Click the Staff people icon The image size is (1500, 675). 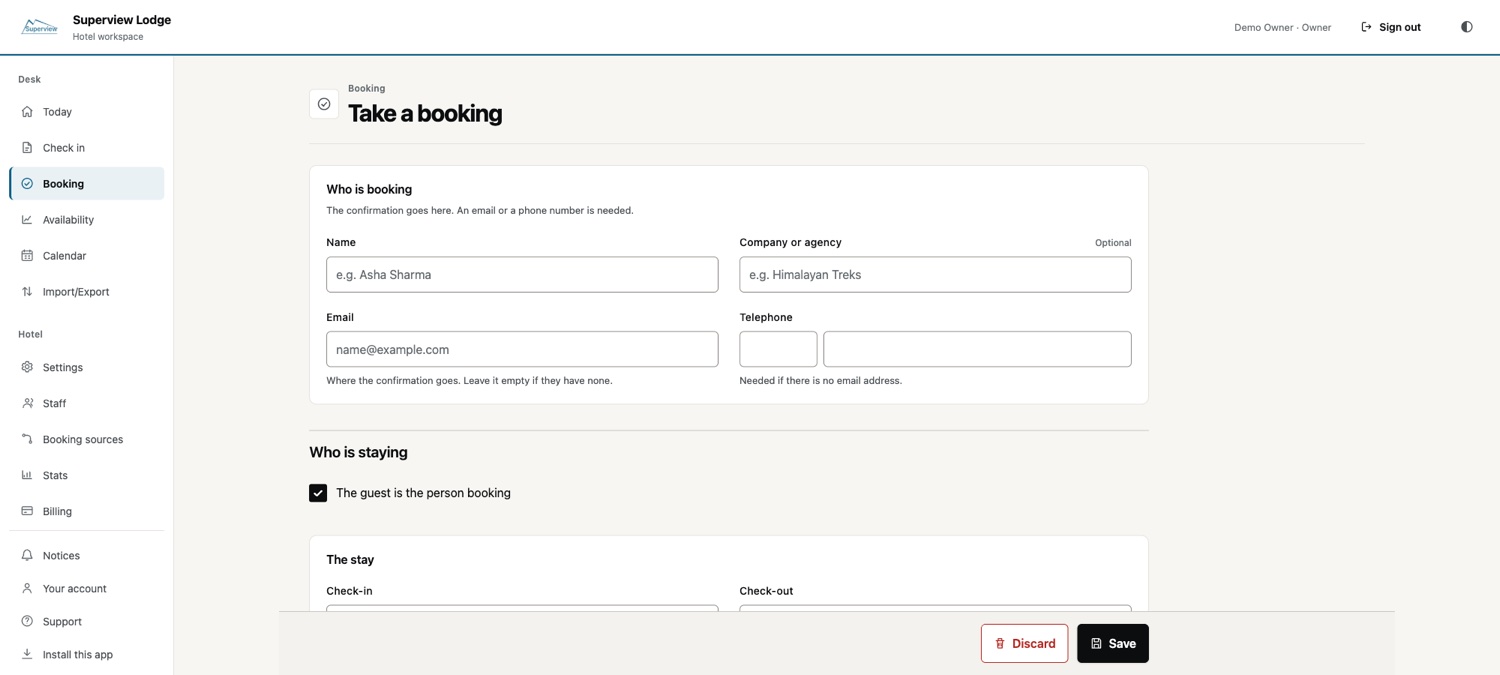27,403
